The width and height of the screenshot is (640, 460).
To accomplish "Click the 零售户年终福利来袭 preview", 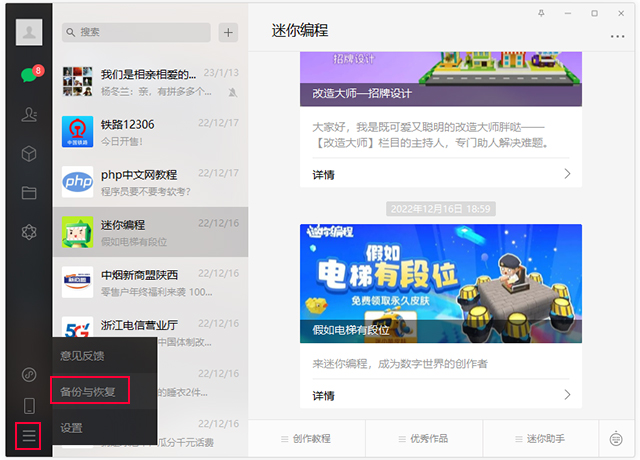I will 157,292.
